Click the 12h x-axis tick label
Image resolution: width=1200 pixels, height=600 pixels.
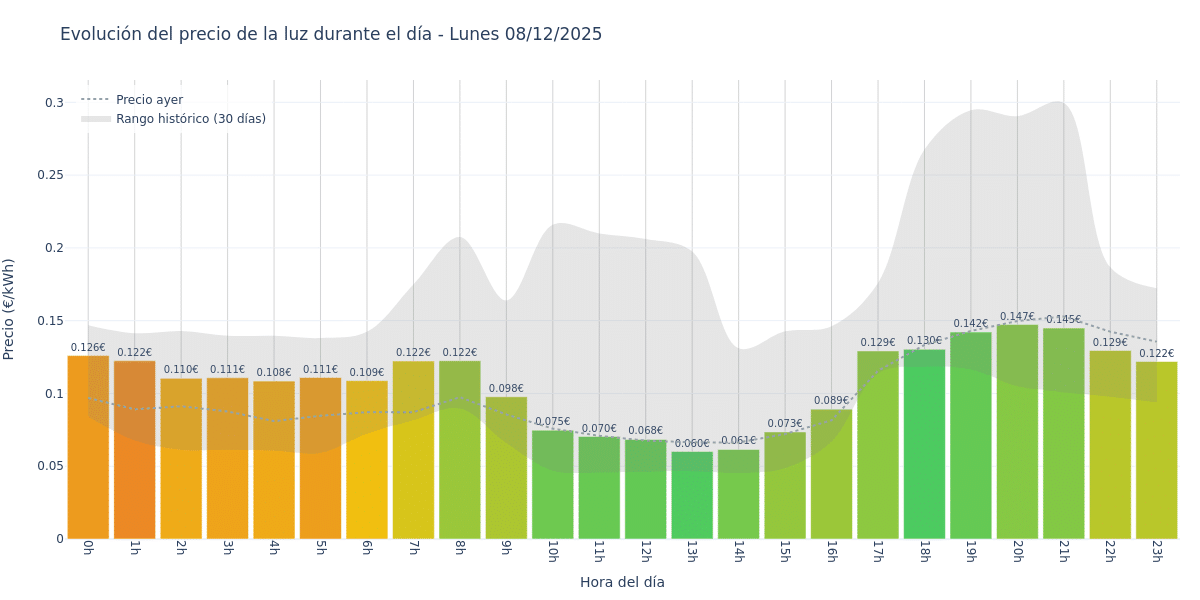(x=645, y=551)
